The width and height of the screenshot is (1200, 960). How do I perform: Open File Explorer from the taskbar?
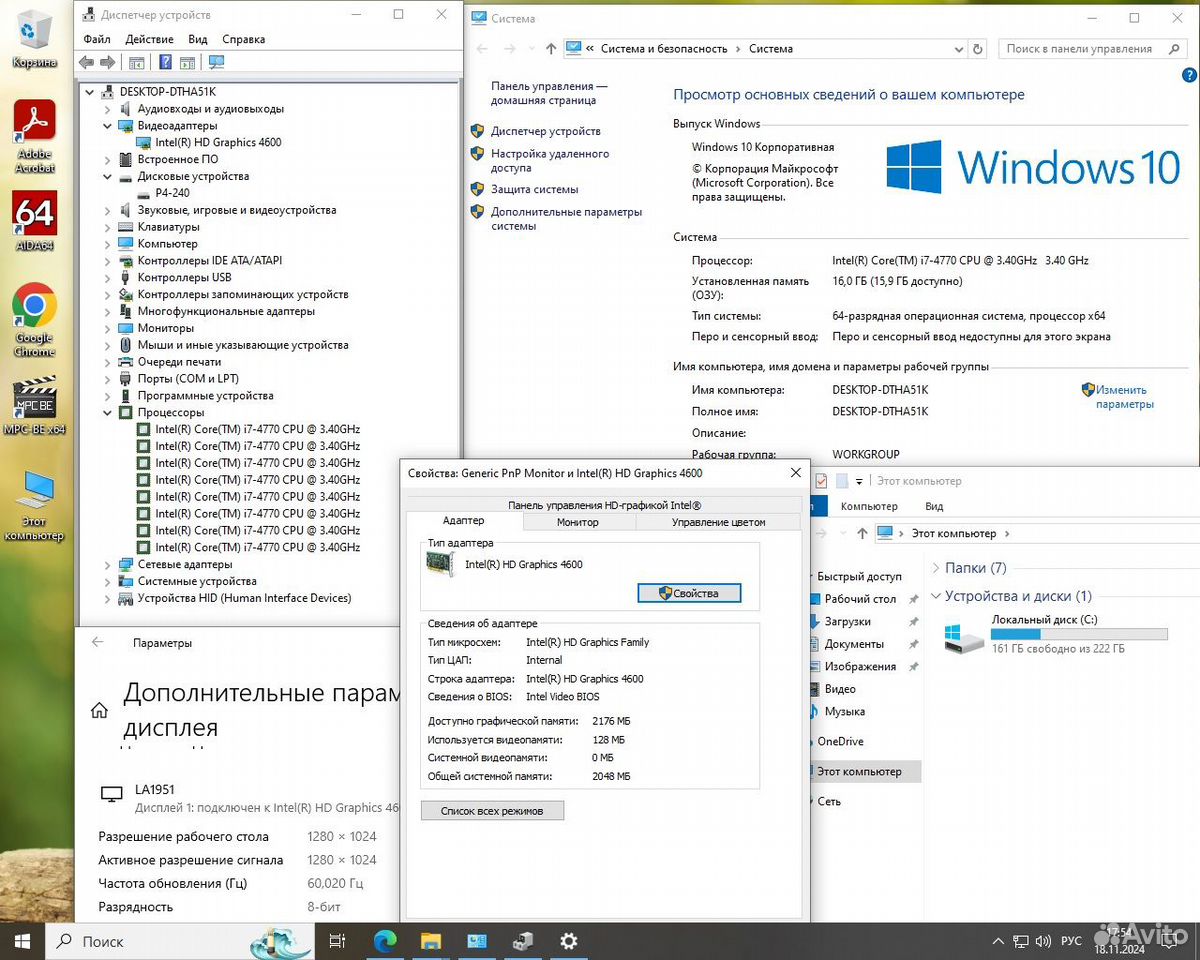coord(431,941)
